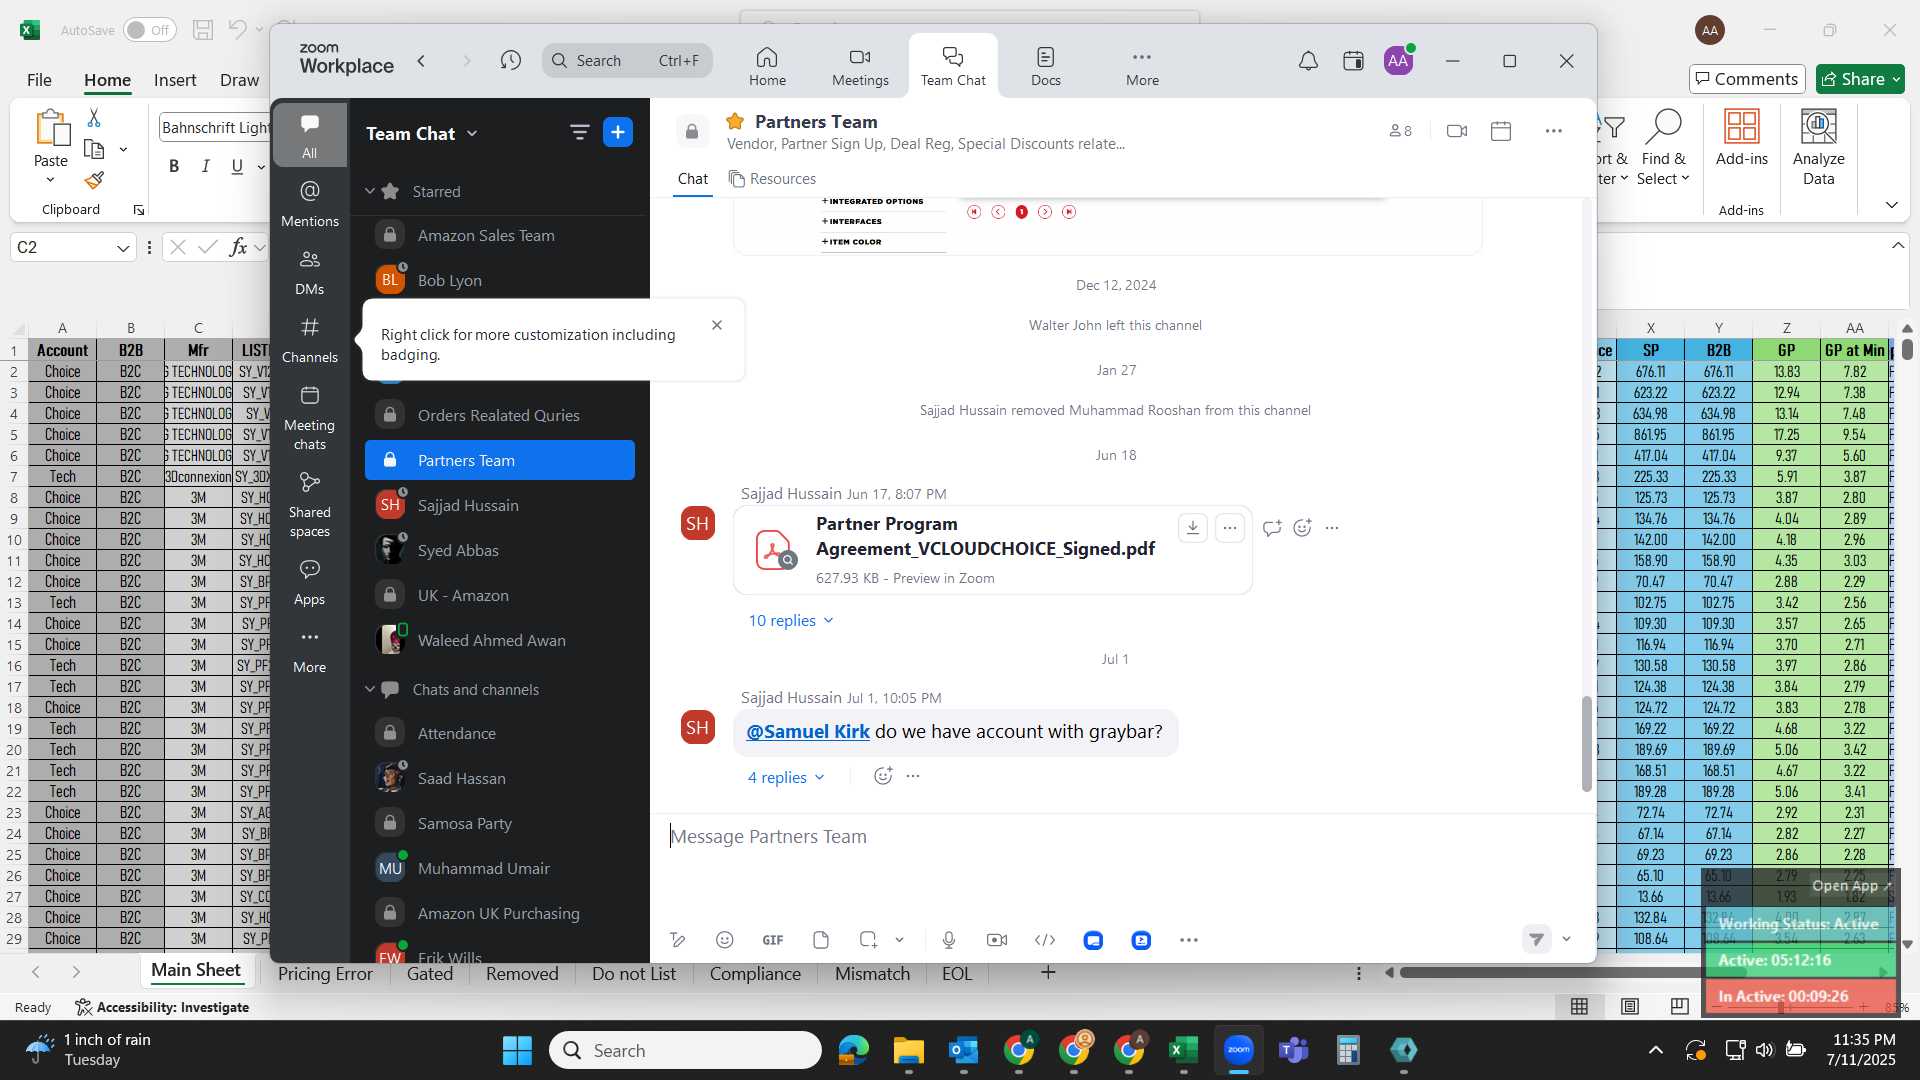
Task: Dismiss the customization tip popup
Action: (x=716, y=325)
